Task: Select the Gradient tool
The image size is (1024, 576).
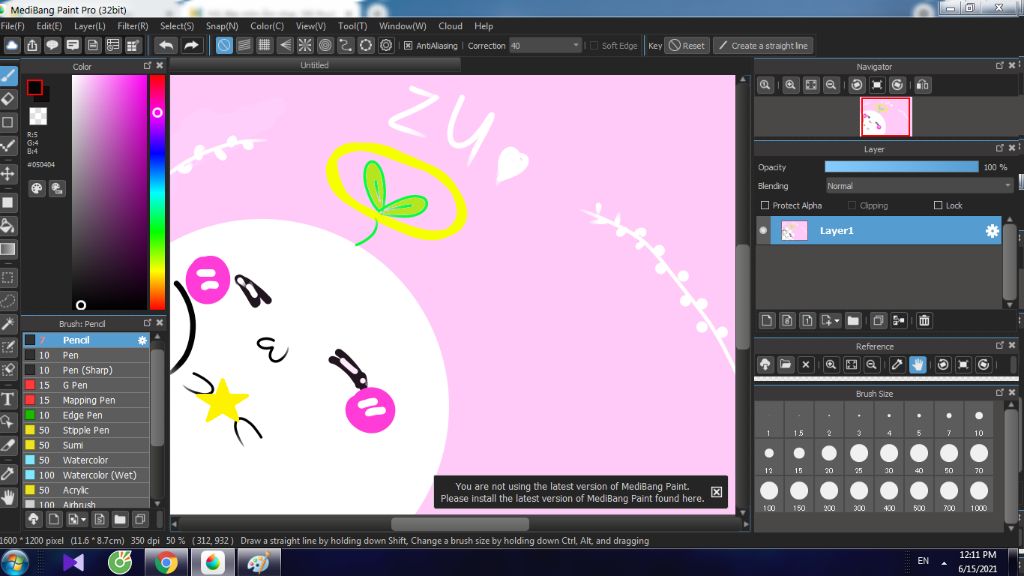Action: coord(8,249)
